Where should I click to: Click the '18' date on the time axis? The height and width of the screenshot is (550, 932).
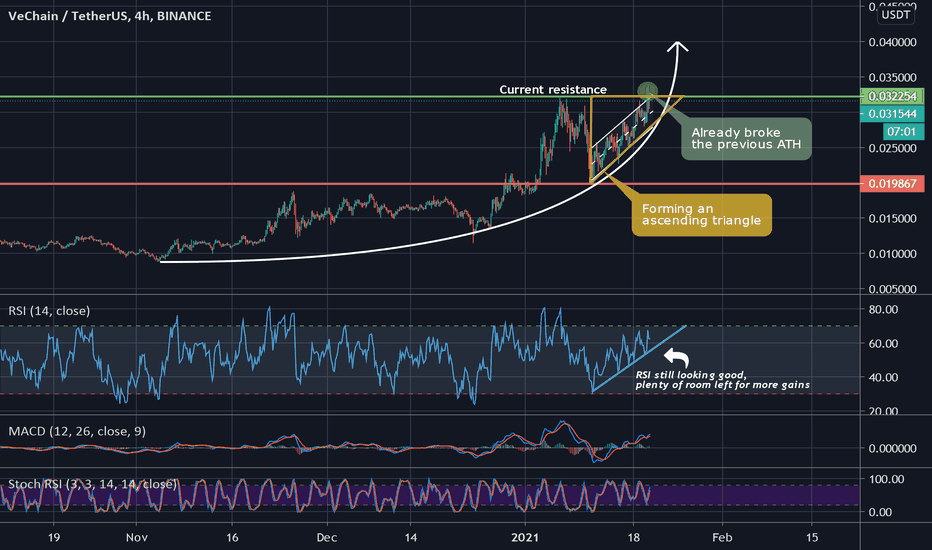point(634,538)
